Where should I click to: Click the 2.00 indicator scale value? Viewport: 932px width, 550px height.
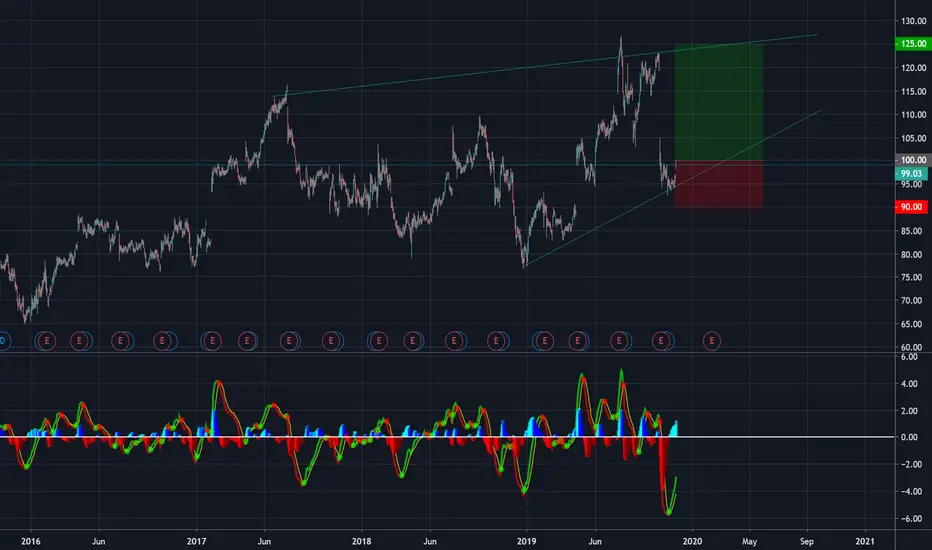tap(909, 411)
